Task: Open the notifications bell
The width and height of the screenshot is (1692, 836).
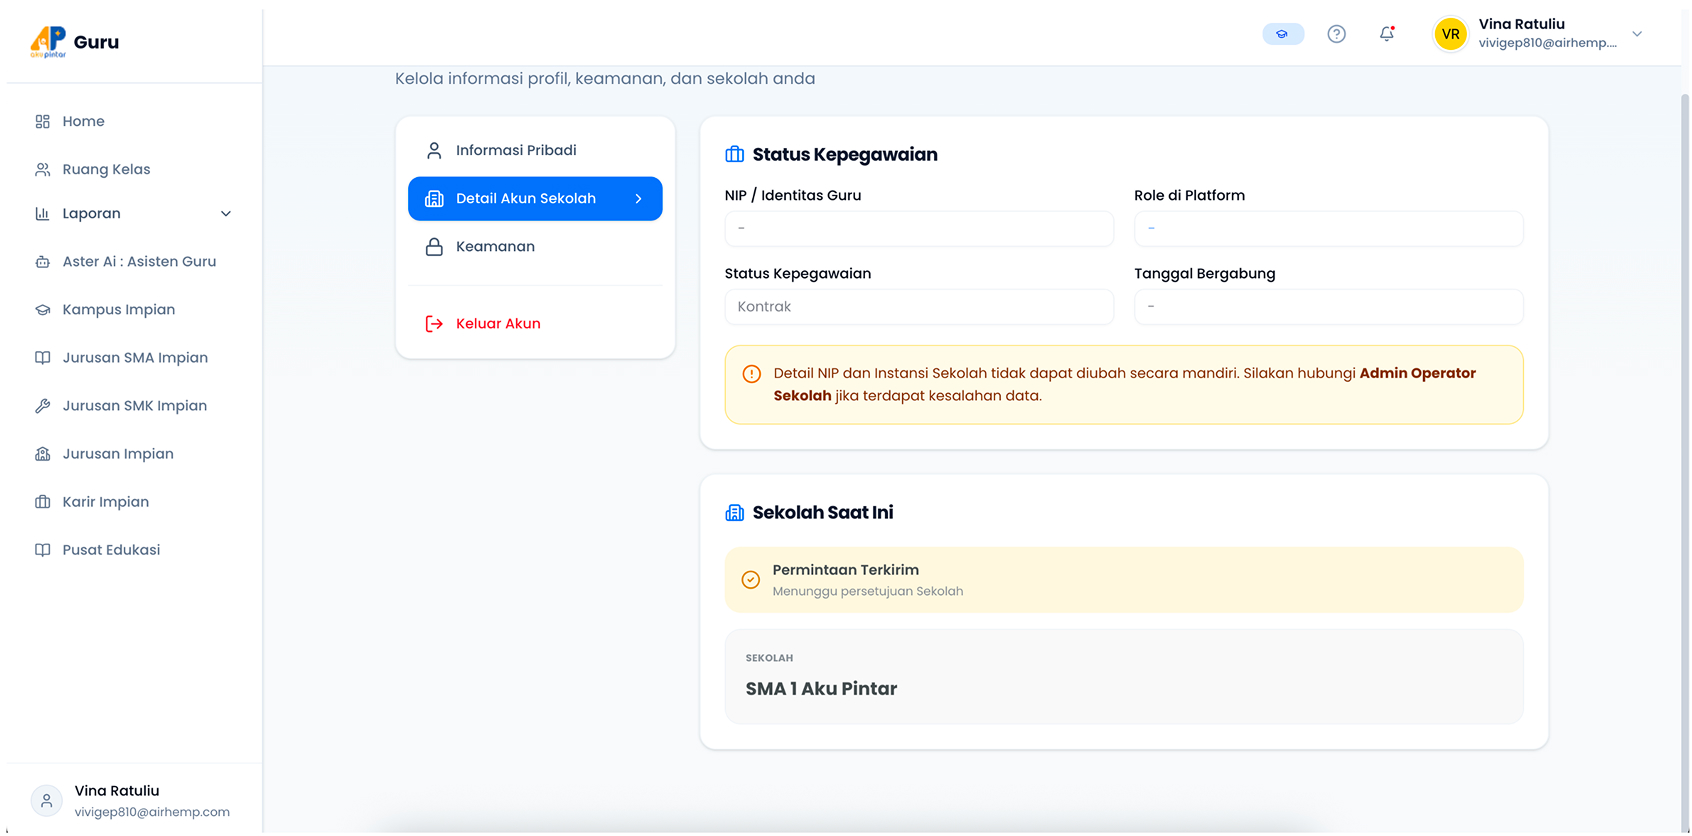Action: (x=1387, y=34)
